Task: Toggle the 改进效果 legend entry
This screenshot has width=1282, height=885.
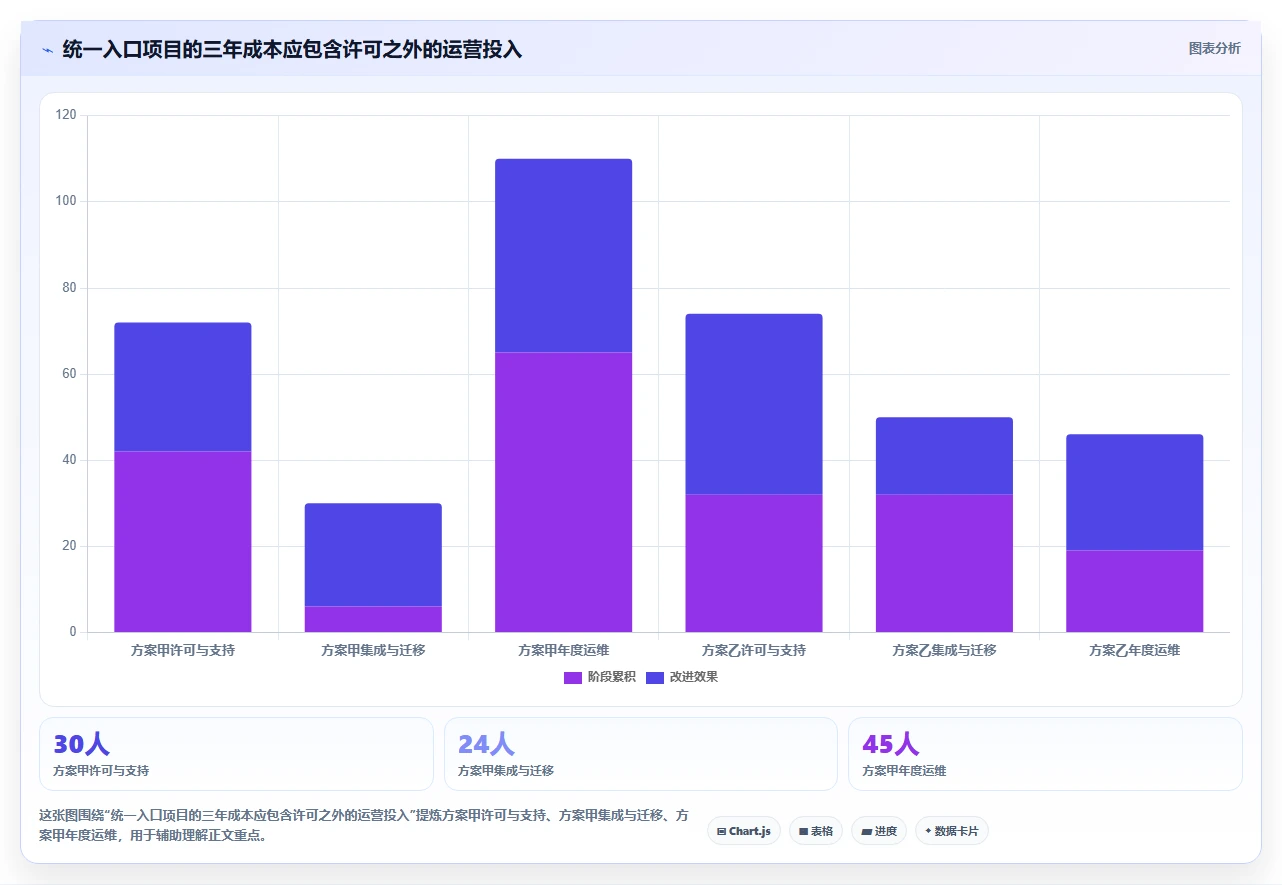Action: pyautogui.click(x=682, y=677)
